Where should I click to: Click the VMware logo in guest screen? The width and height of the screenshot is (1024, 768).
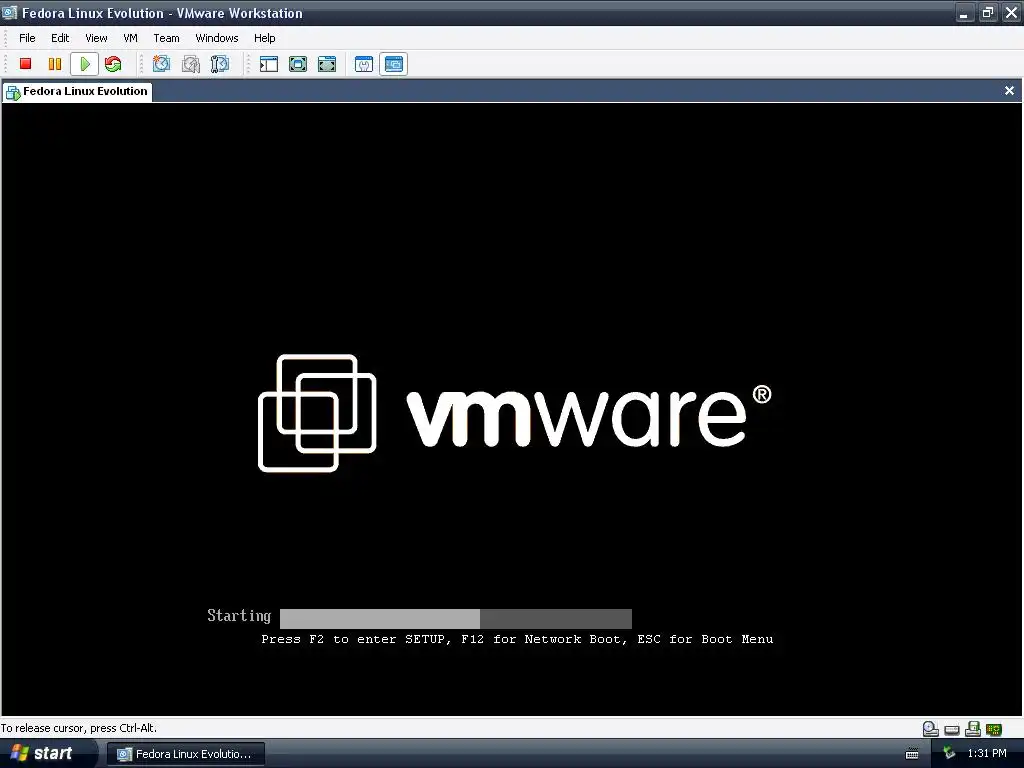tap(515, 413)
